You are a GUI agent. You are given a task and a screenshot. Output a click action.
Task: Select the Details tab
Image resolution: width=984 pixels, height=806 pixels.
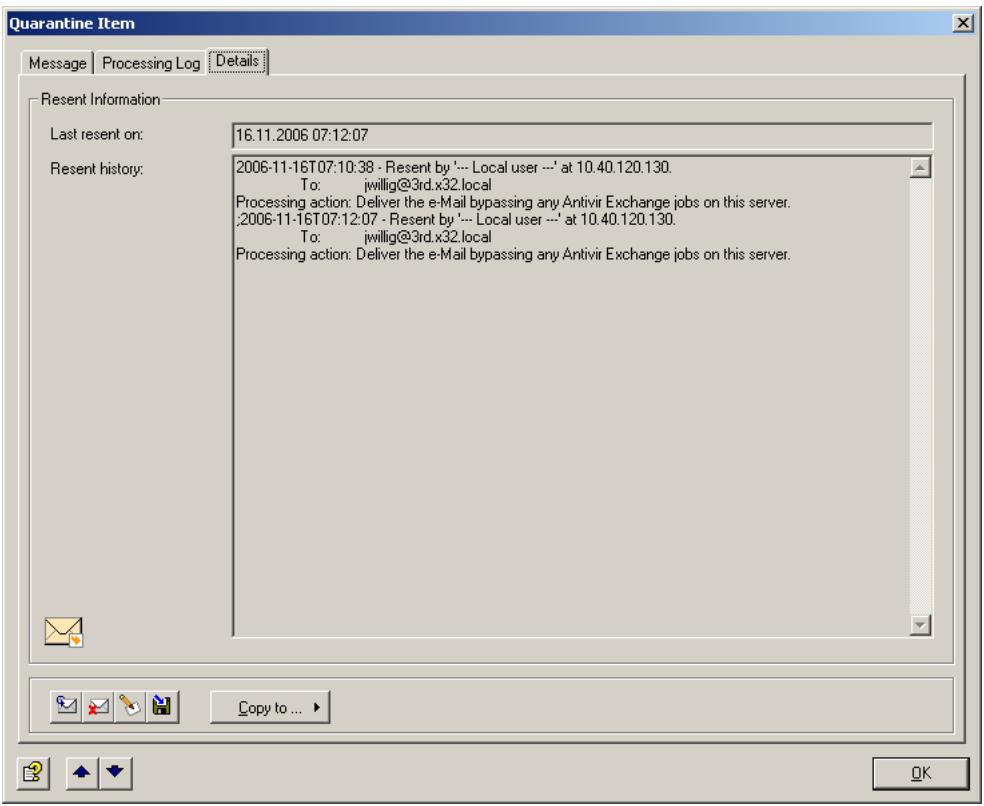coord(237,61)
